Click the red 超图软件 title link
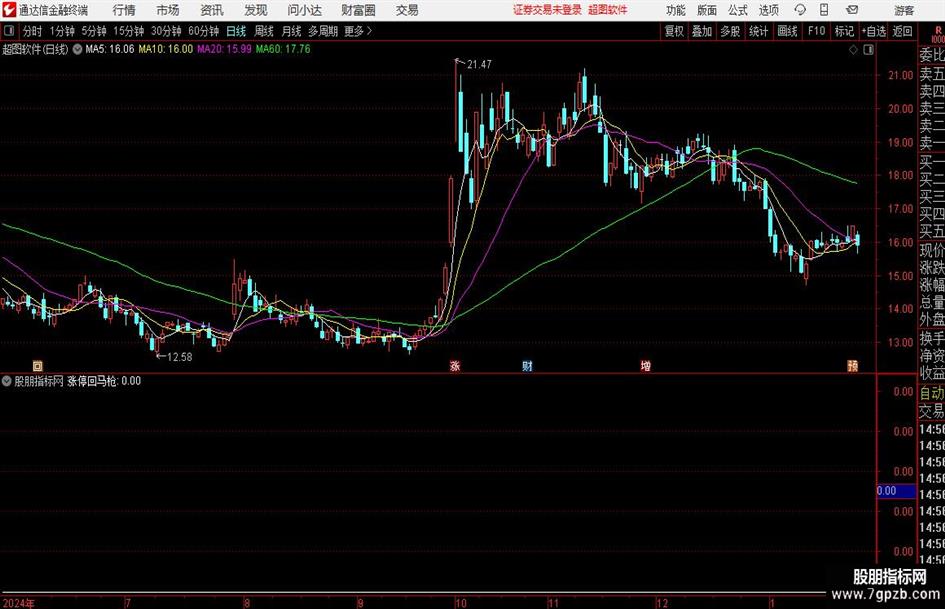The height and width of the screenshot is (609, 945). (608, 10)
